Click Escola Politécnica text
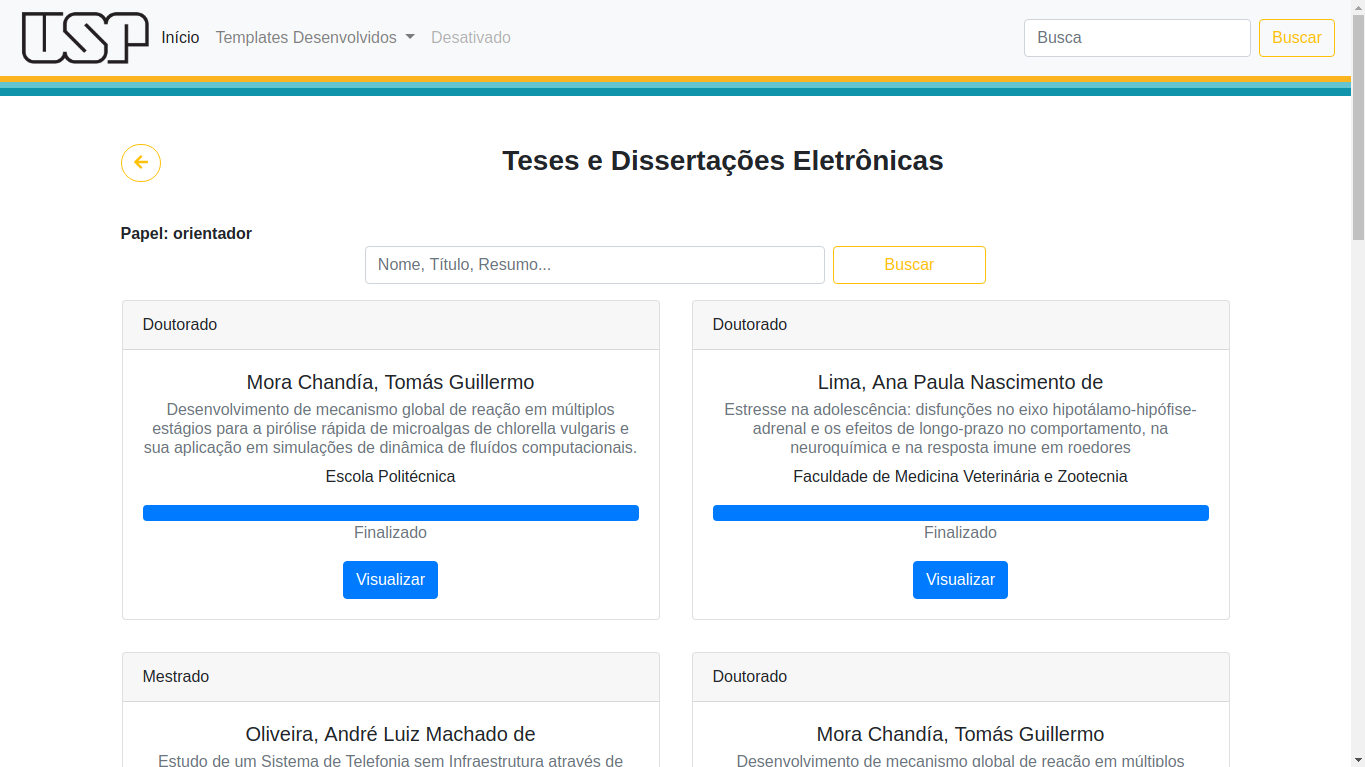1365x767 pixels. [390, 477]
